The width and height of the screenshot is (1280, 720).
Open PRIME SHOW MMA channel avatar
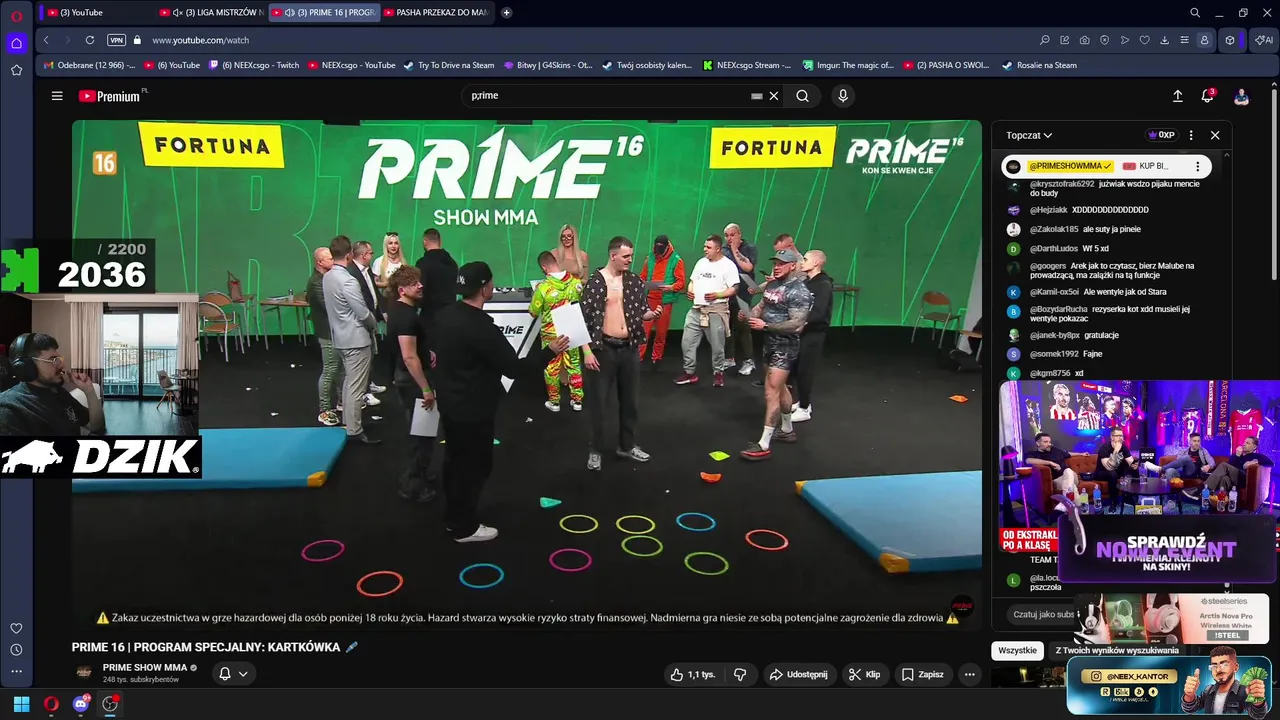(84, 673)
